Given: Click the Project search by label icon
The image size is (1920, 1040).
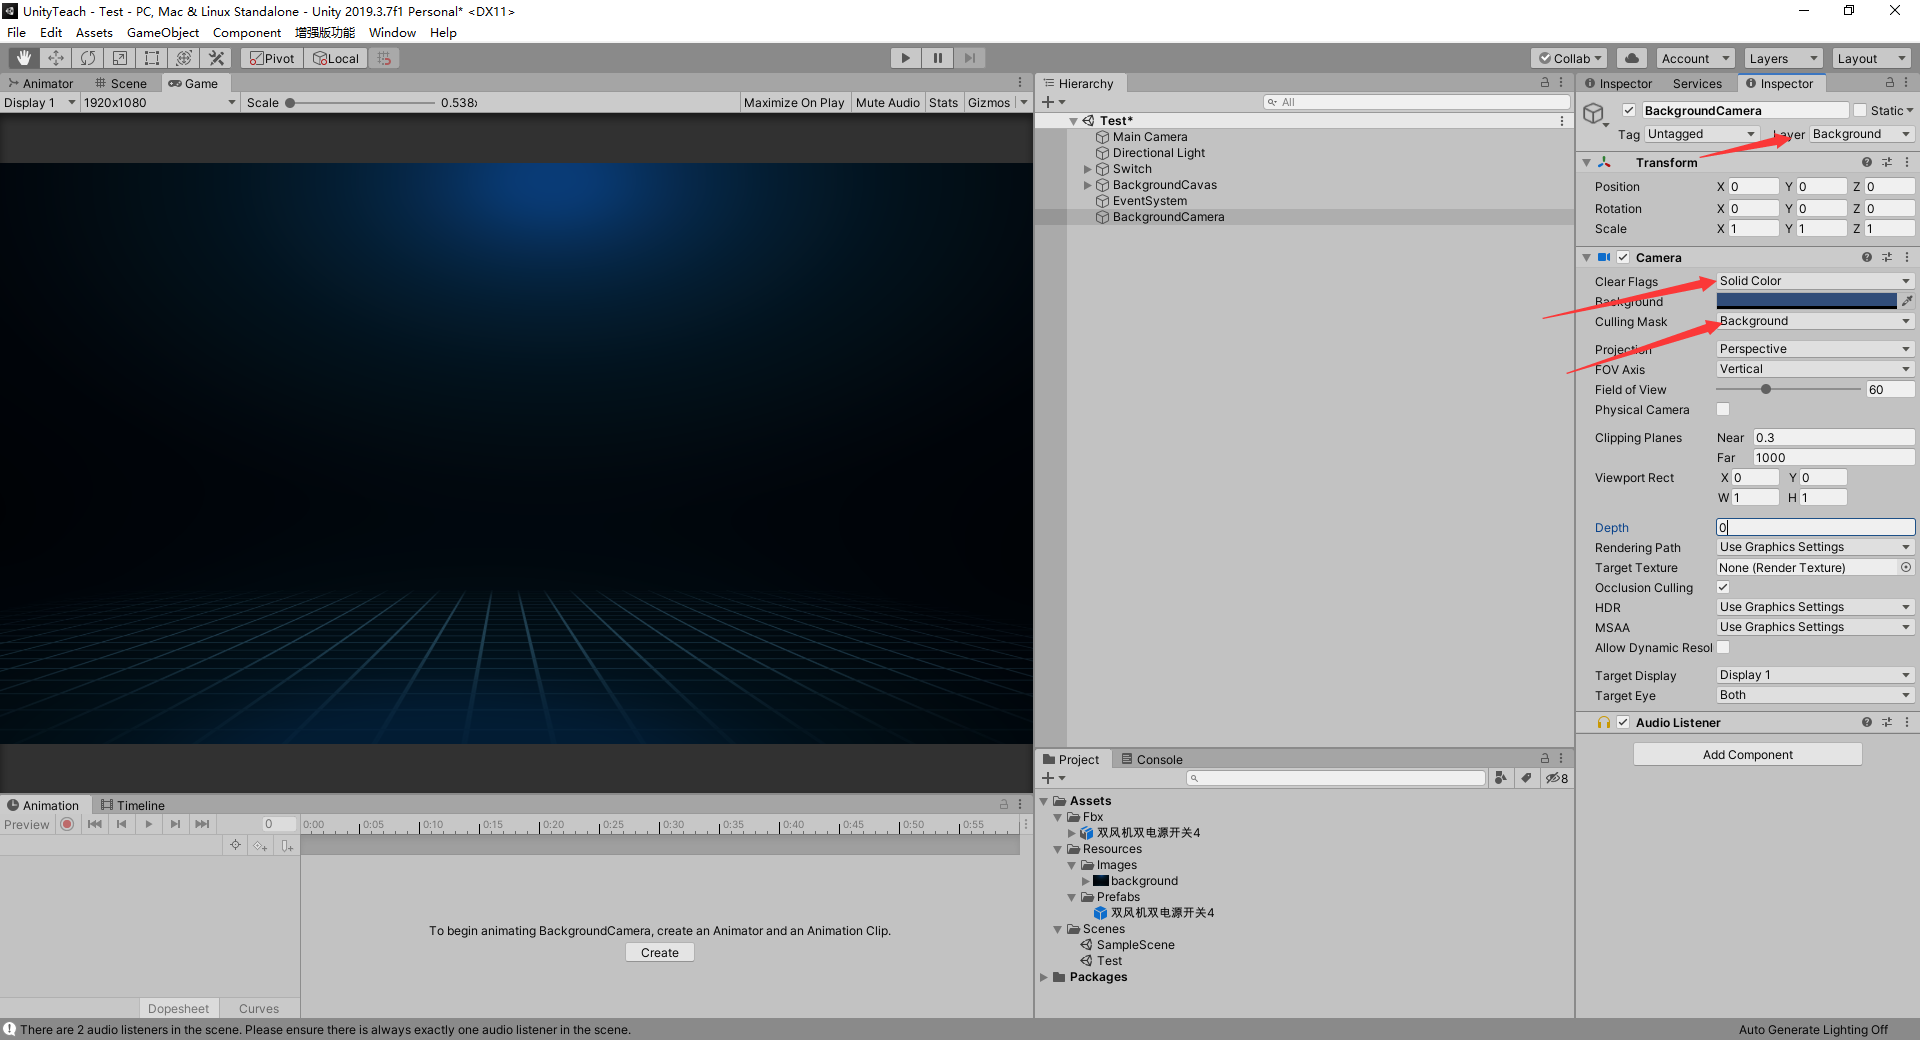Looking at the screenshot, I should [1526, 778].
